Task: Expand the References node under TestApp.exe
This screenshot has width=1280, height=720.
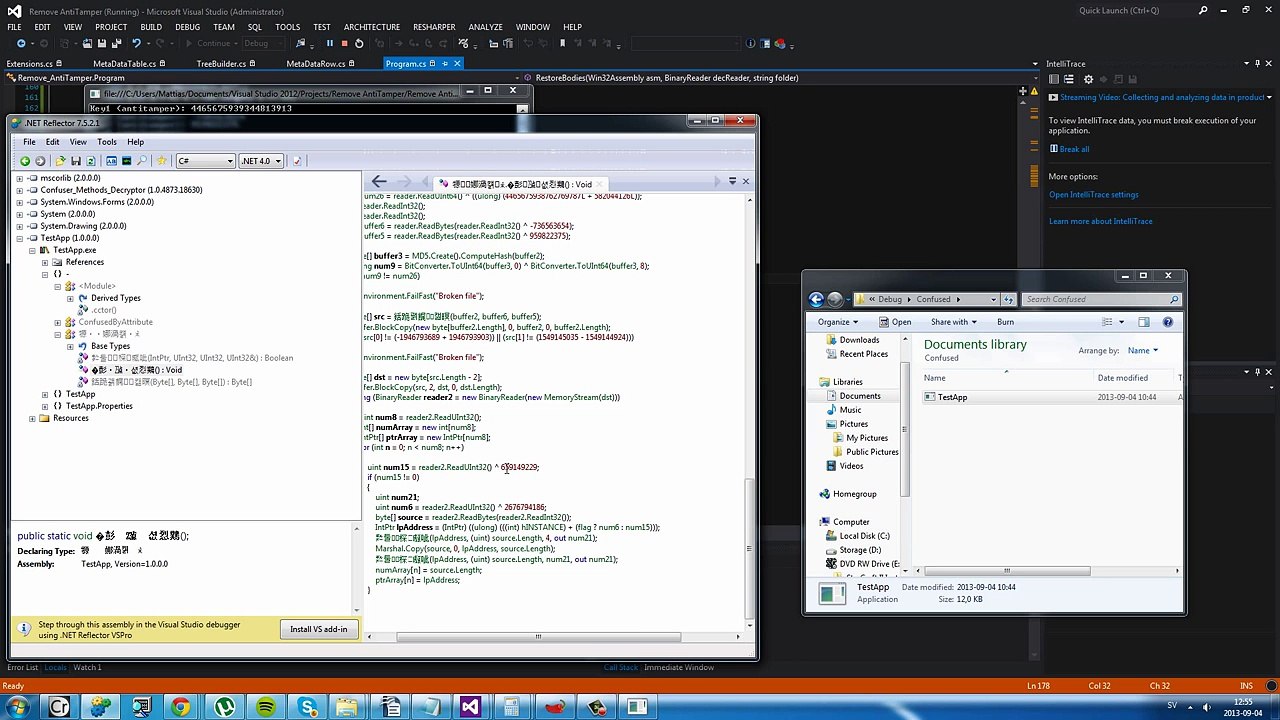Action: point(45,262)
